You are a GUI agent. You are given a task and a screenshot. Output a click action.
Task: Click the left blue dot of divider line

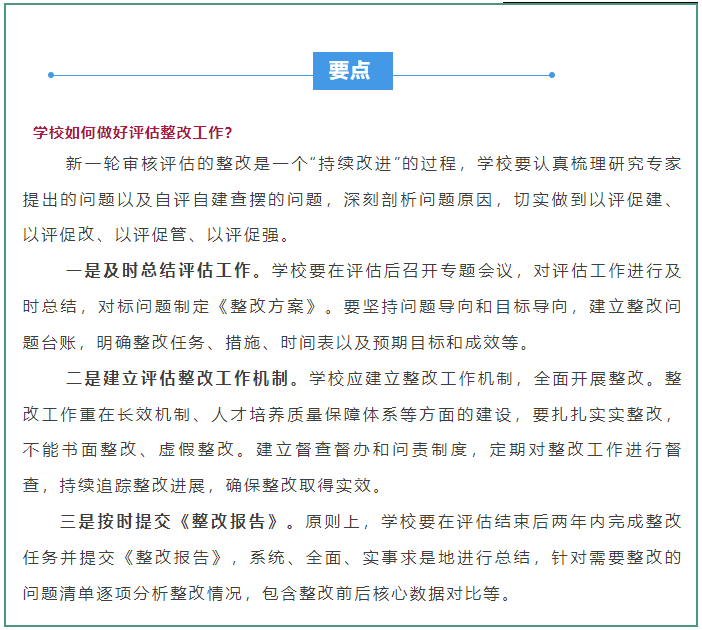pyautogui.click(x=51, y=74)
